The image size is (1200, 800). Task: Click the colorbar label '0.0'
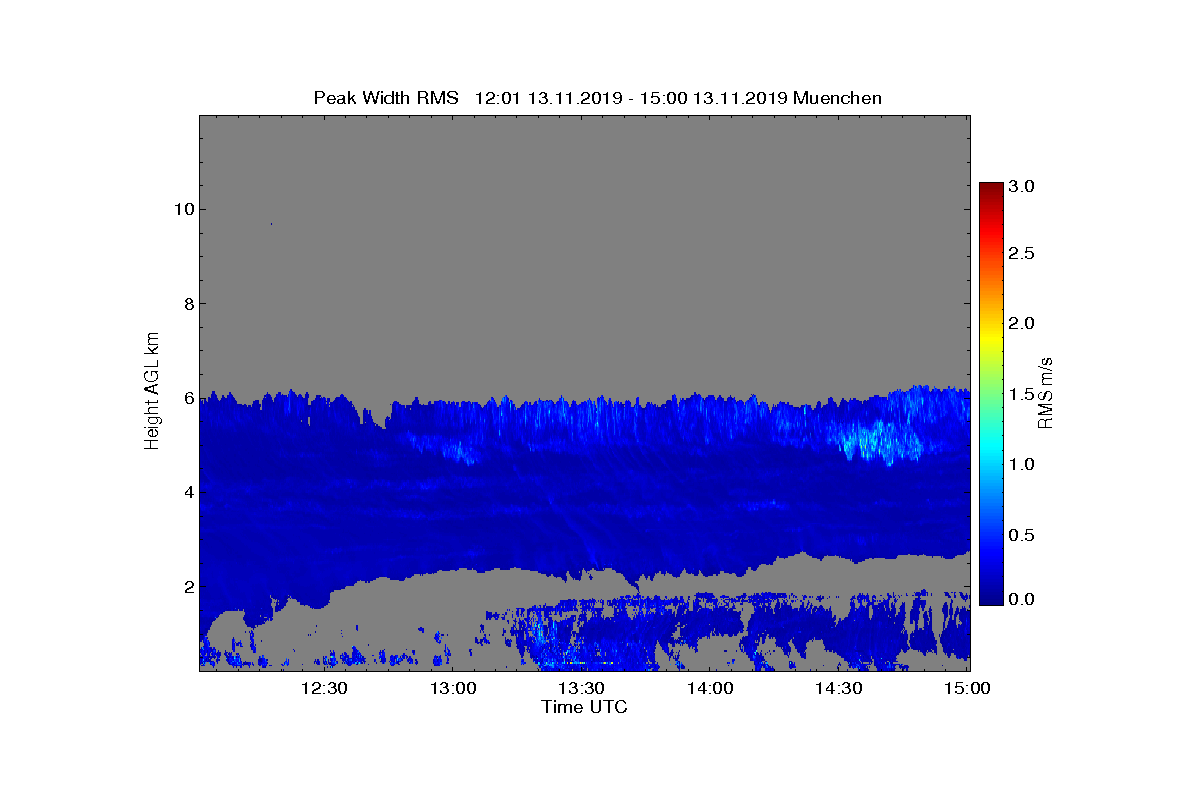click(1021, 599)
